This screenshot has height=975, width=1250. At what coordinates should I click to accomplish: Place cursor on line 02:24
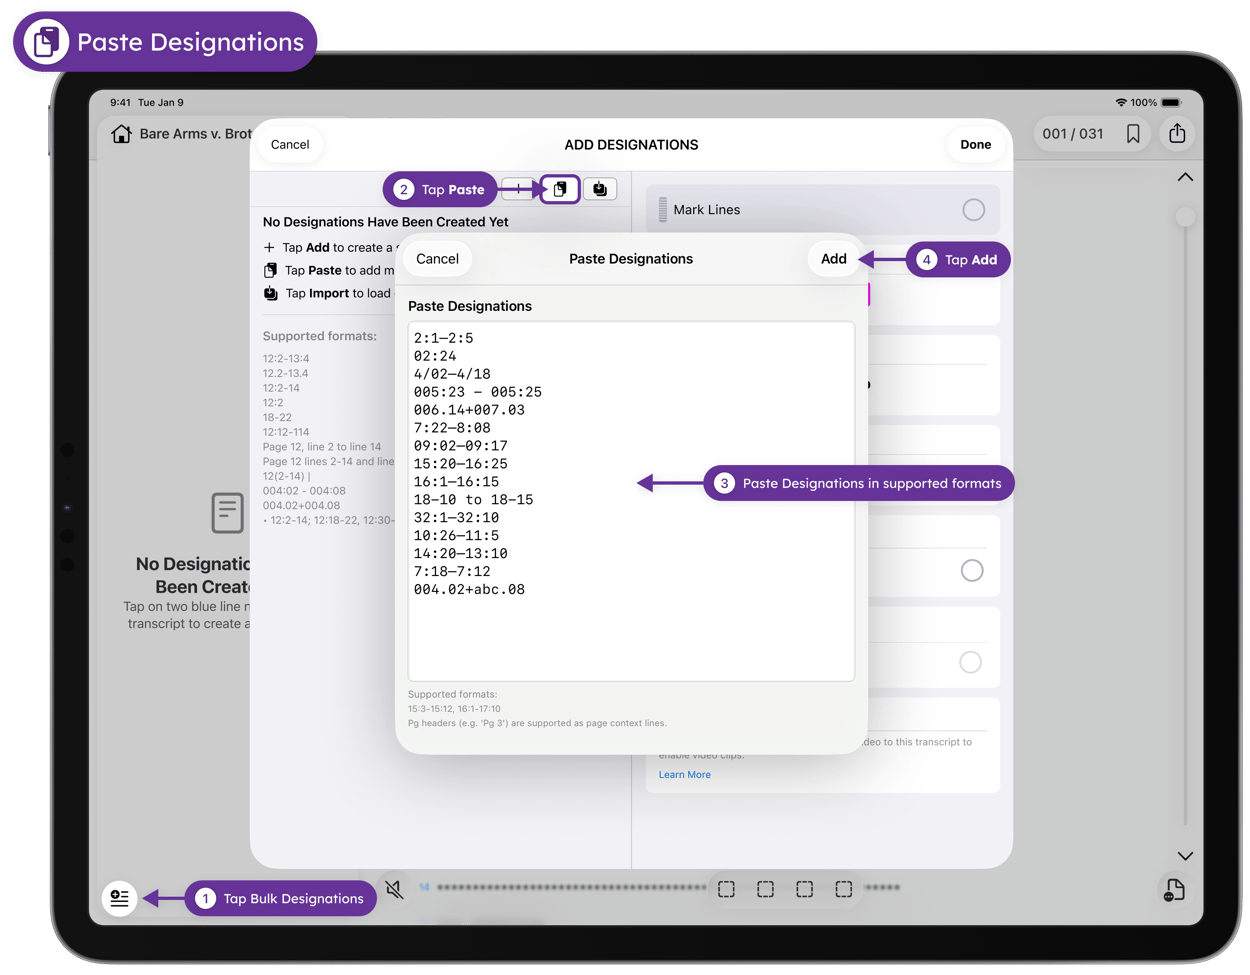435,356
